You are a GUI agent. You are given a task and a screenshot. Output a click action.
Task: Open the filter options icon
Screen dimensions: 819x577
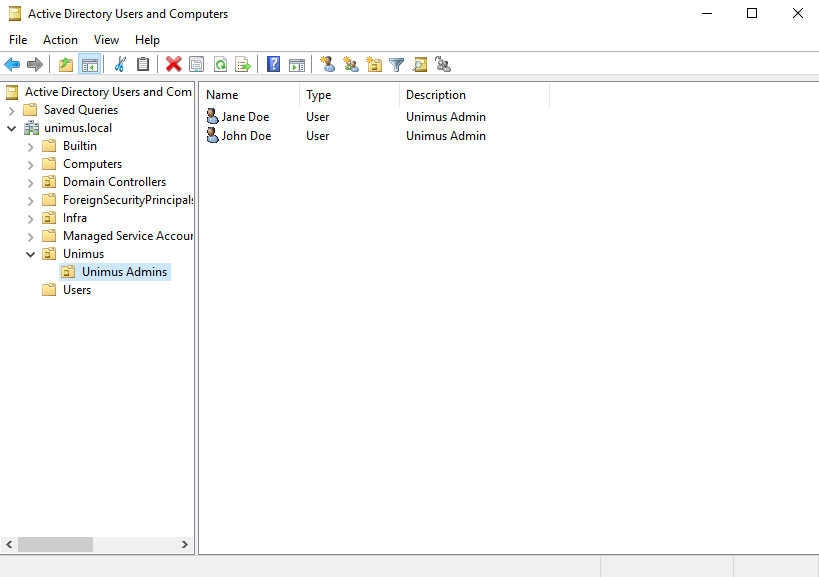tap(396, 64)
